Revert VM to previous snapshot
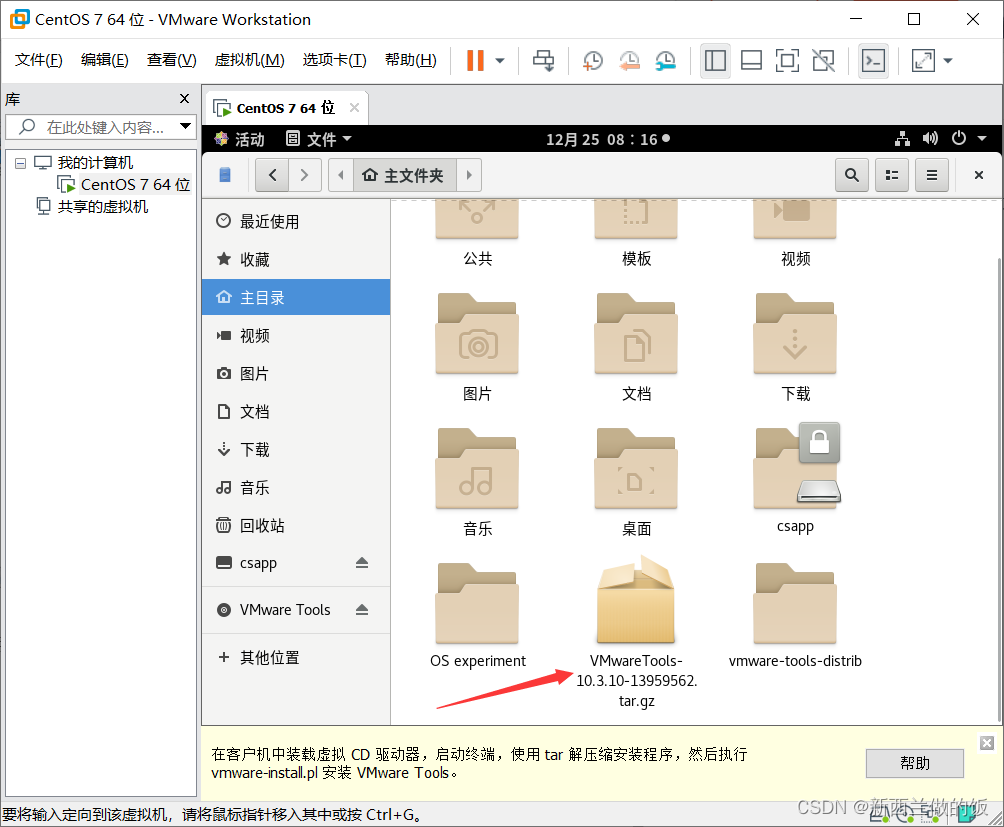1004x827 pixels. (629, 61)
